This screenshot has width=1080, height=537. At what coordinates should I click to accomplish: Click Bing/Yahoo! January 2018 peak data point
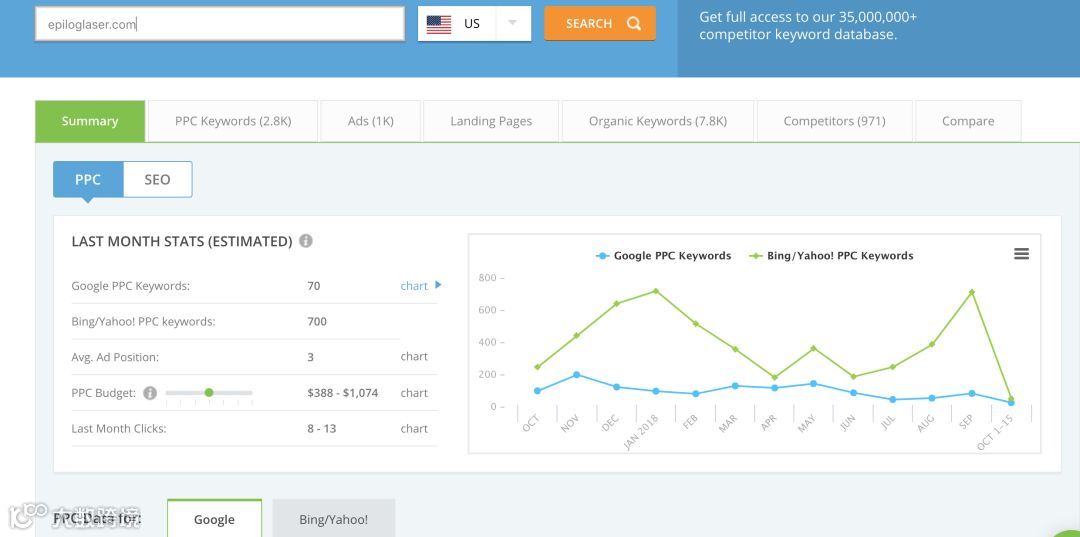[x=656, y=291]
